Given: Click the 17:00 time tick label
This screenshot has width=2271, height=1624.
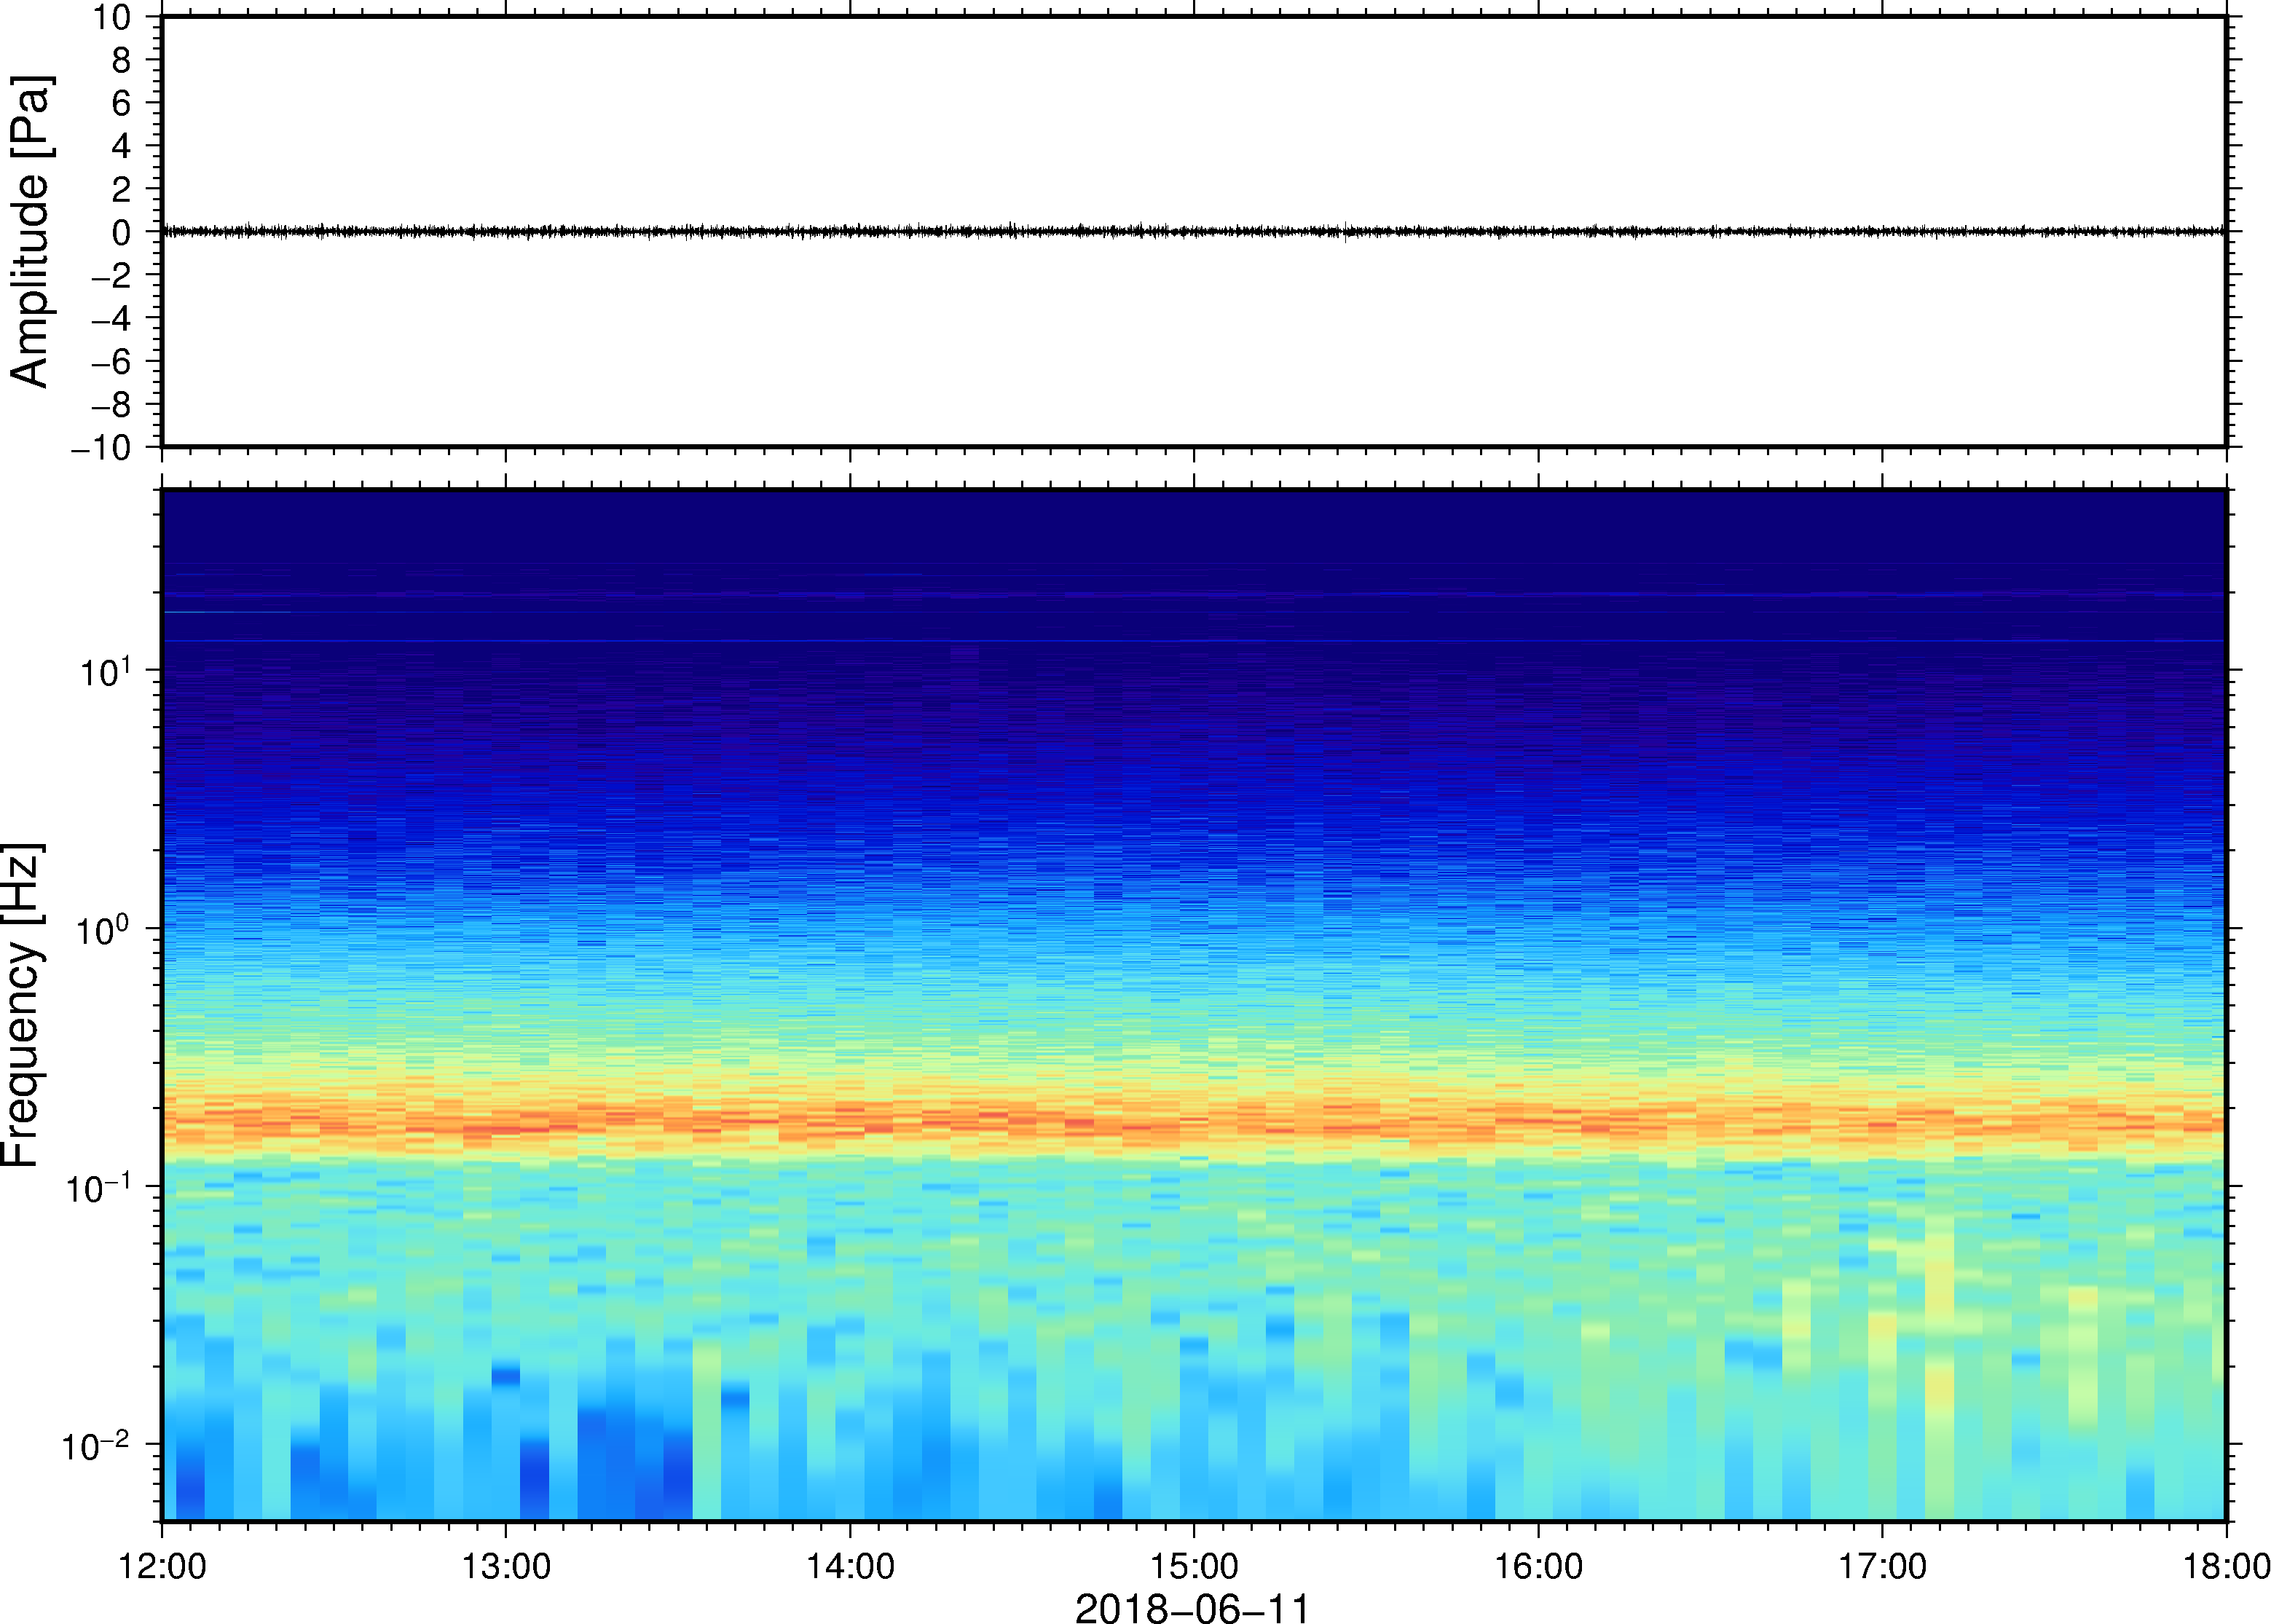Looking at the screenshot, I should tap(1882, 1566).
